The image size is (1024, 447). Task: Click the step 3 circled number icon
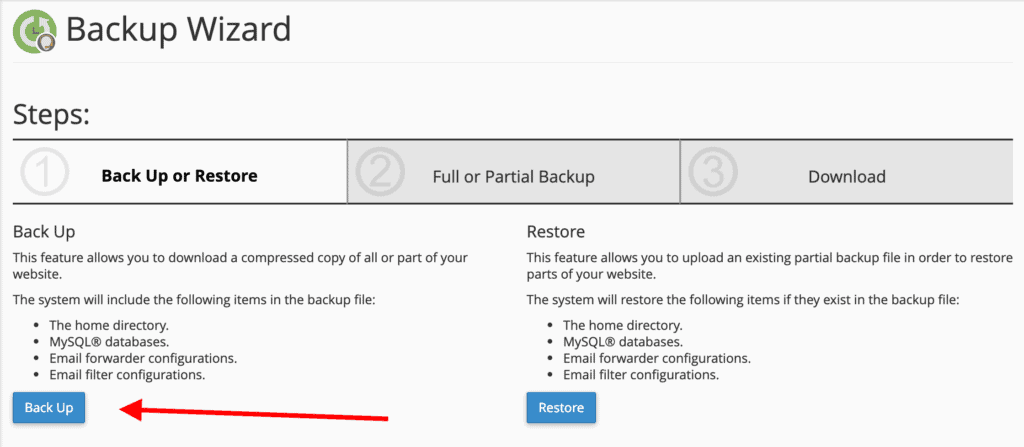pyautogui.click(x=712, y=176)
